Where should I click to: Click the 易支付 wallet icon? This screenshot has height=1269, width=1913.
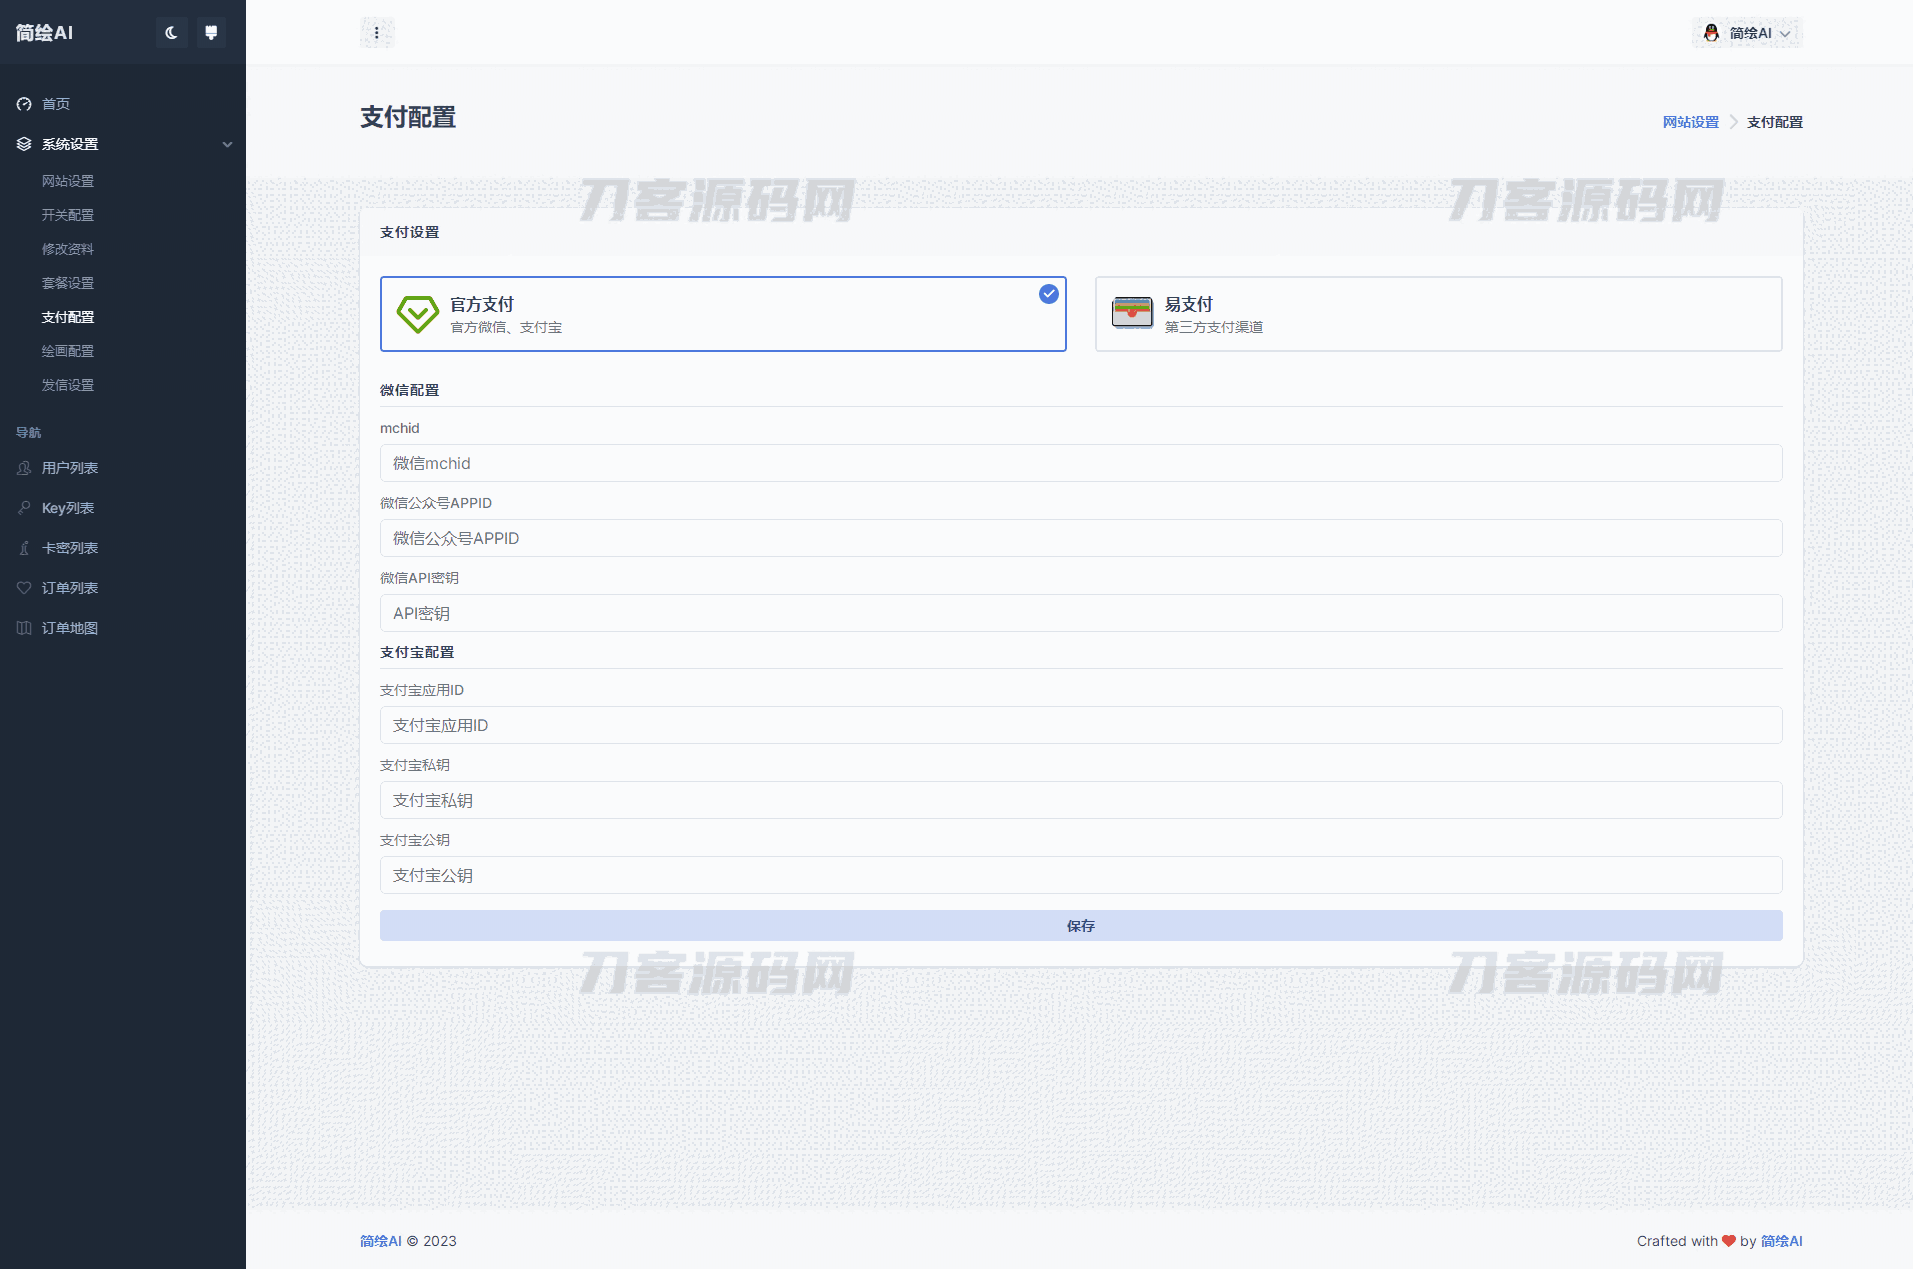1132,314
